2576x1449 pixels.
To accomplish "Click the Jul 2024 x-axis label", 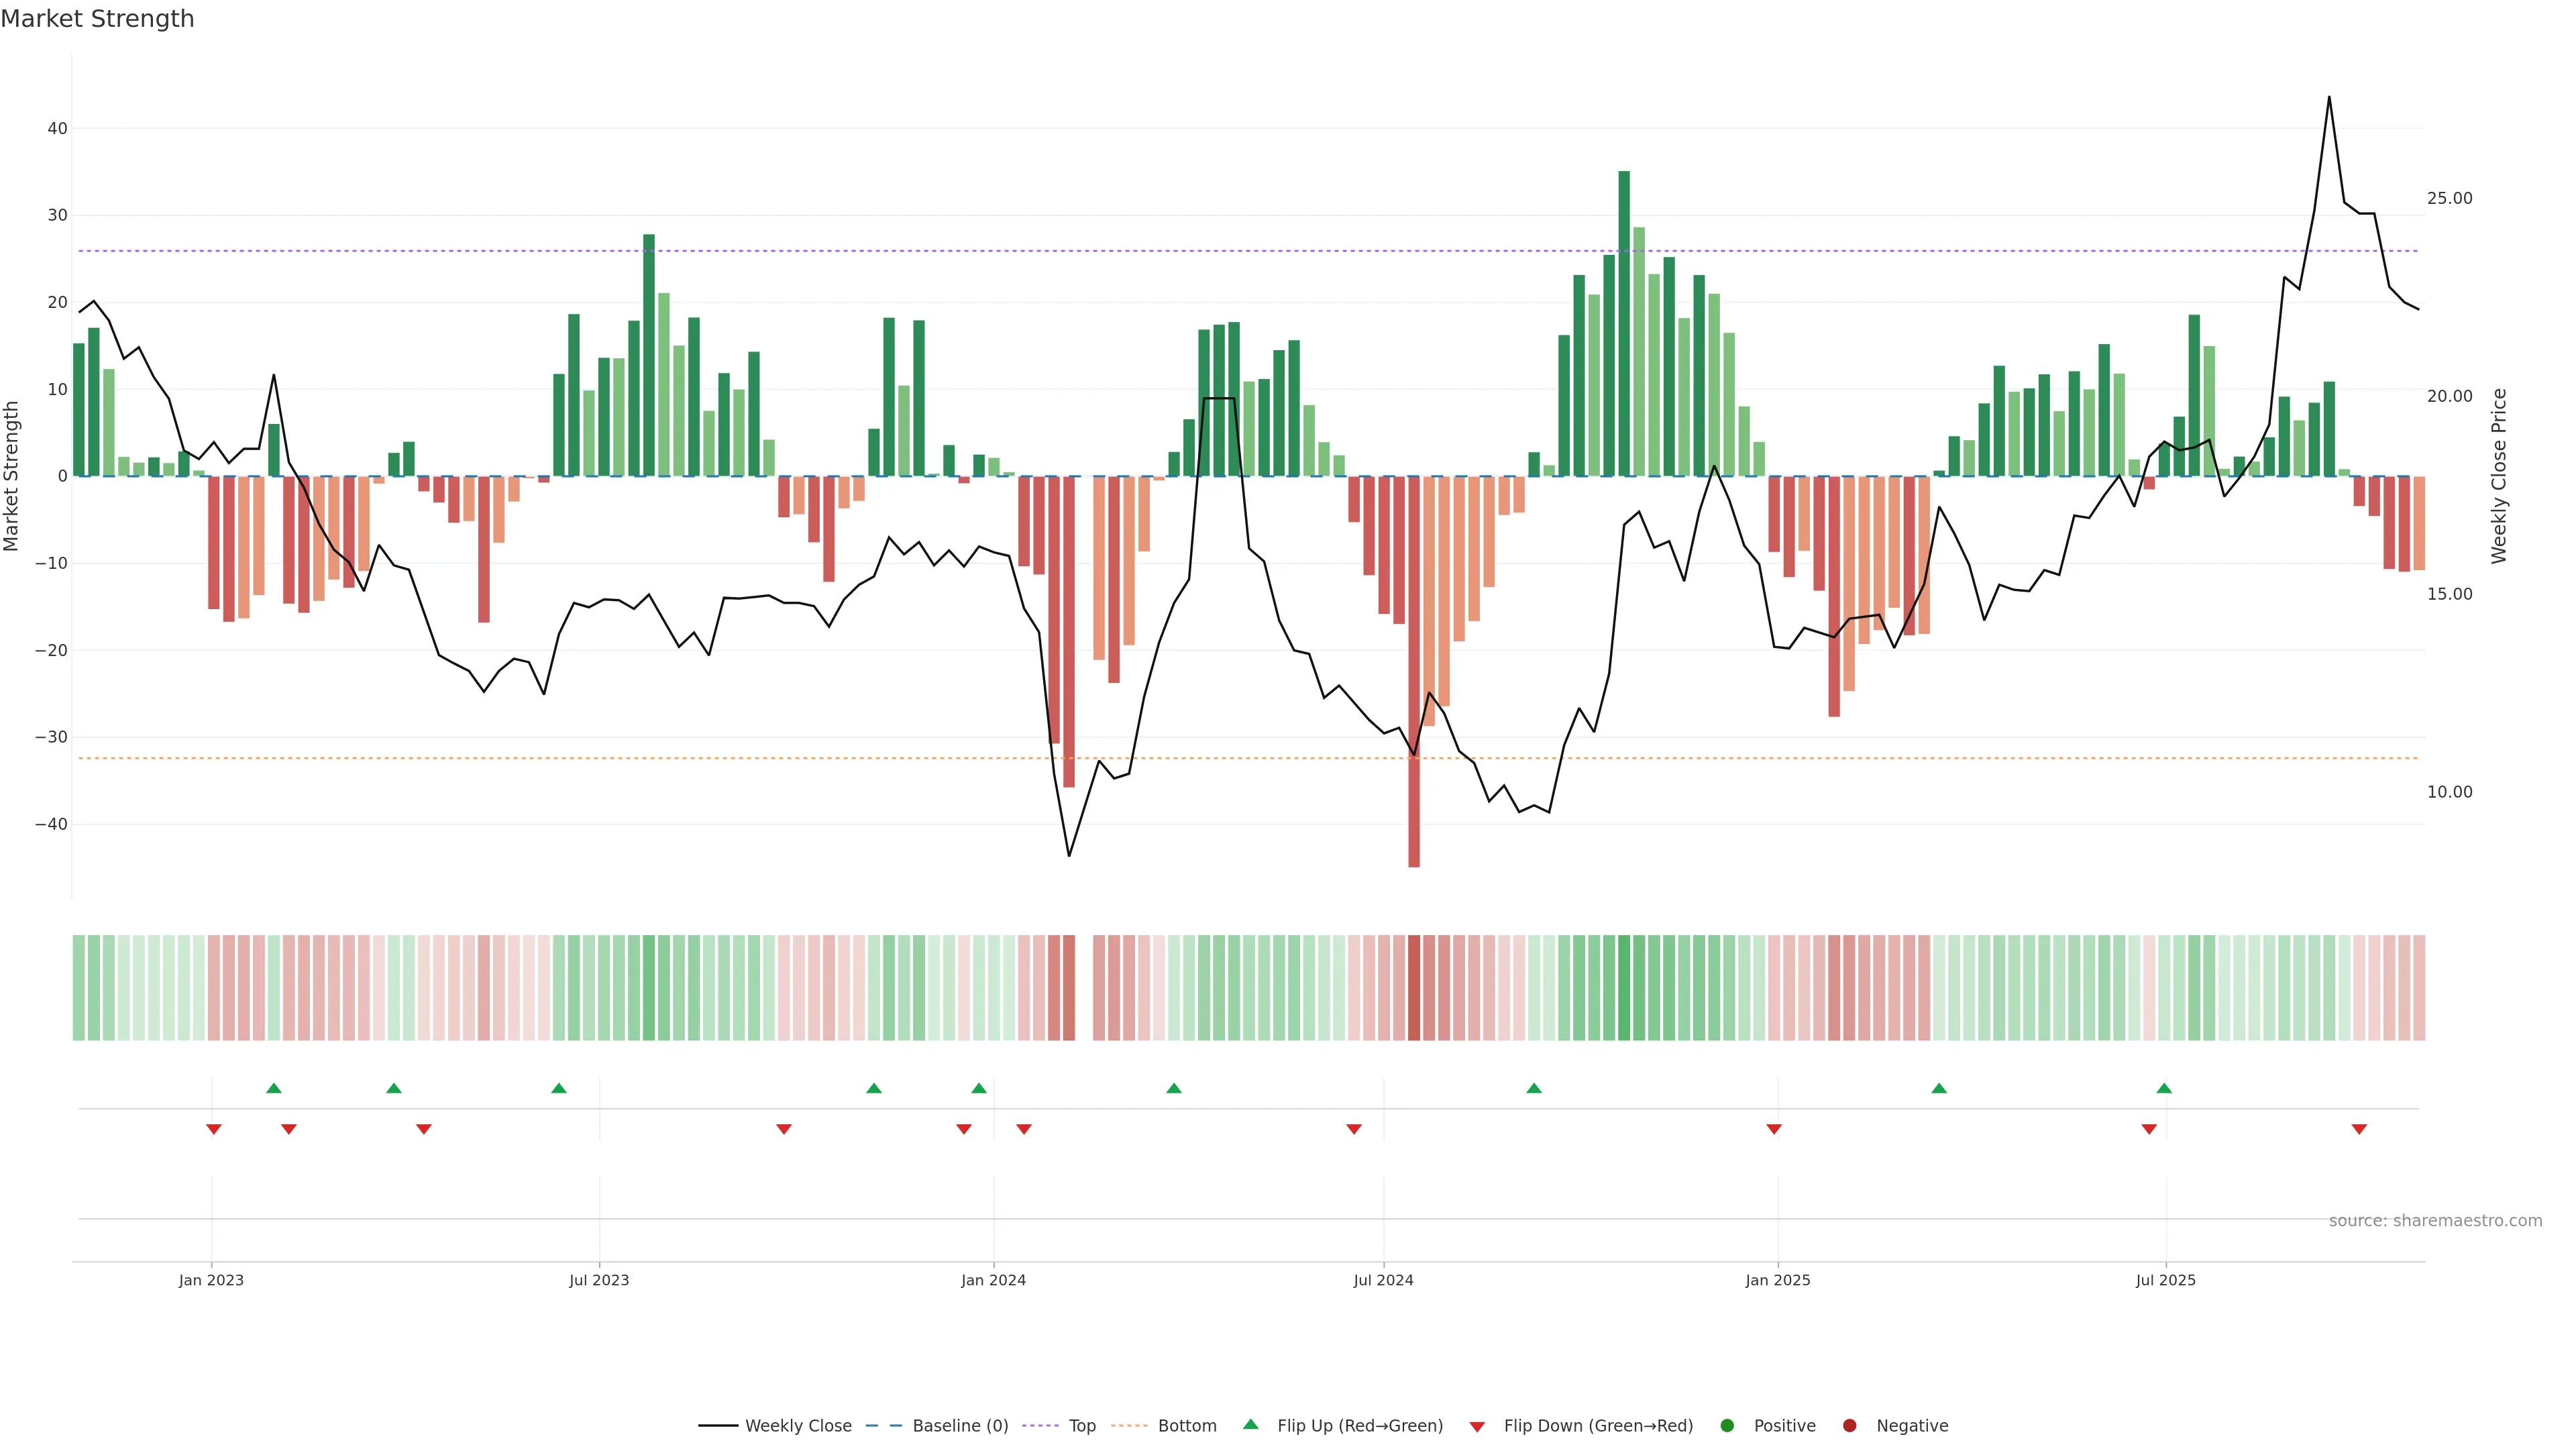I will pyautogui.click(x=1383, y=1280).
